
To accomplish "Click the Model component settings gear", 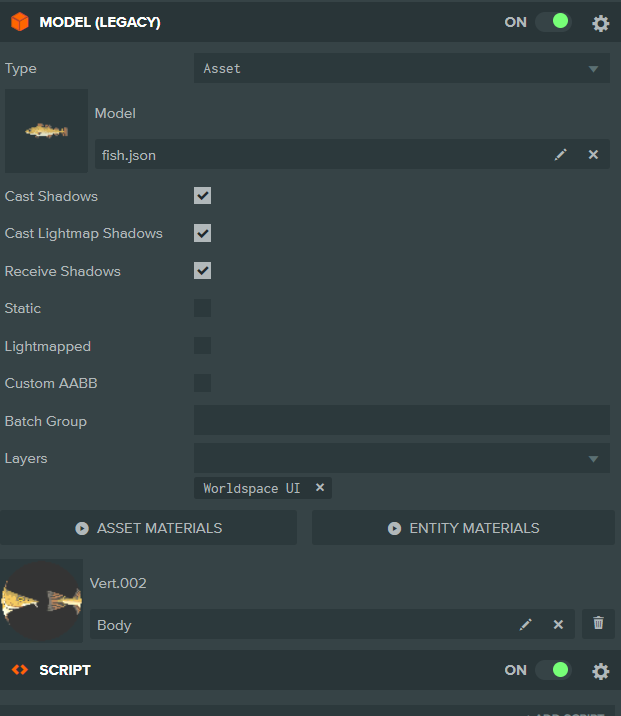I will 600,23.
